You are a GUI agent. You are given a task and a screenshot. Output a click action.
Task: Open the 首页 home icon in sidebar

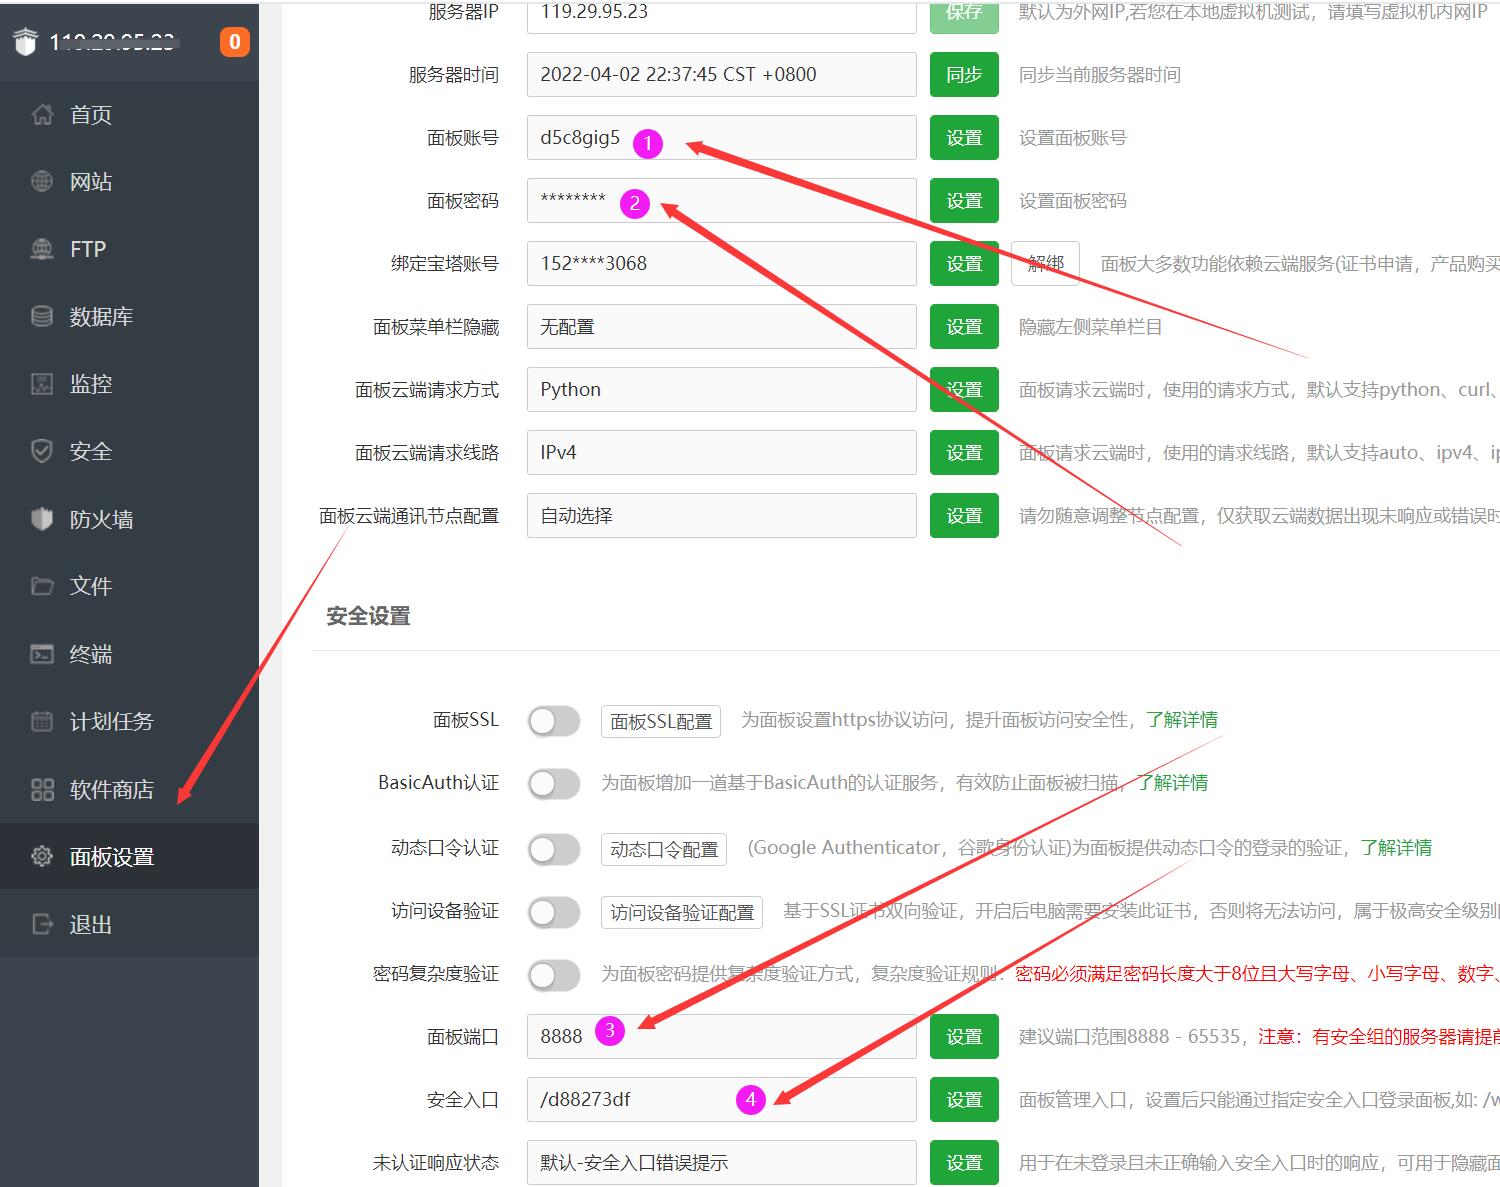(42, 115)
